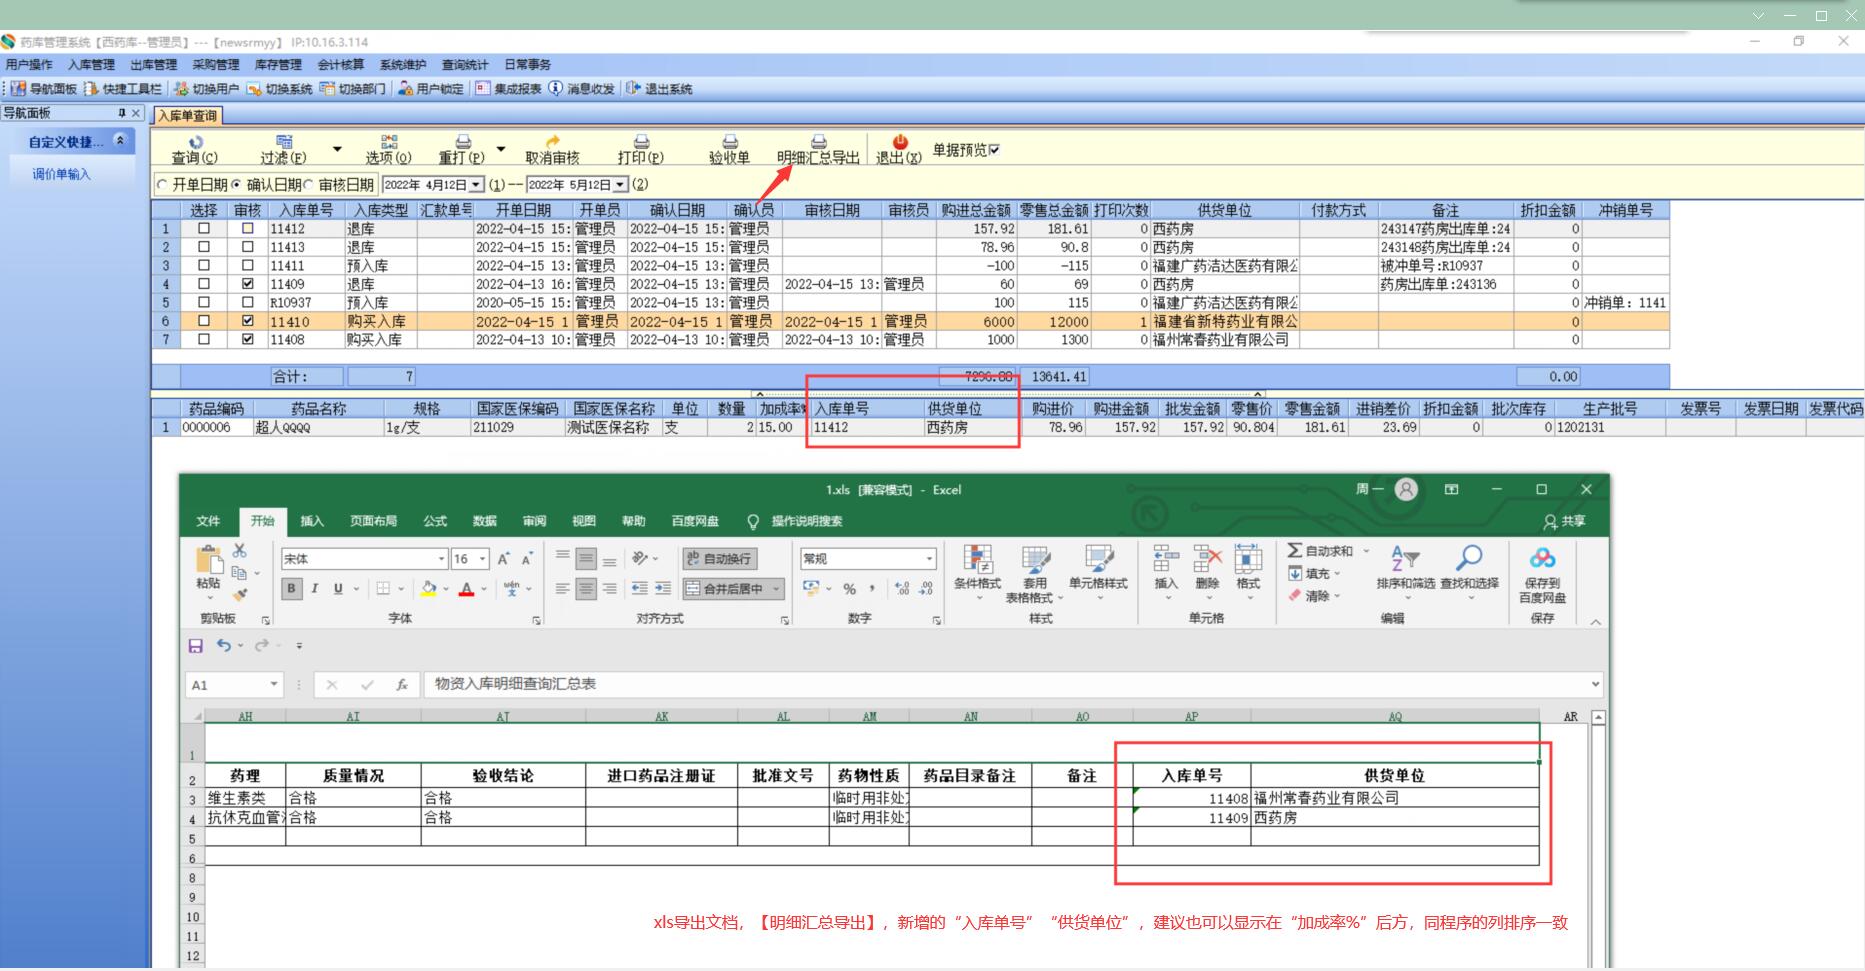The height and width of the screenshot is (971, 1865).
Task: Click 自动求和 AutoSum in Excel
Action: point(1321,551)
